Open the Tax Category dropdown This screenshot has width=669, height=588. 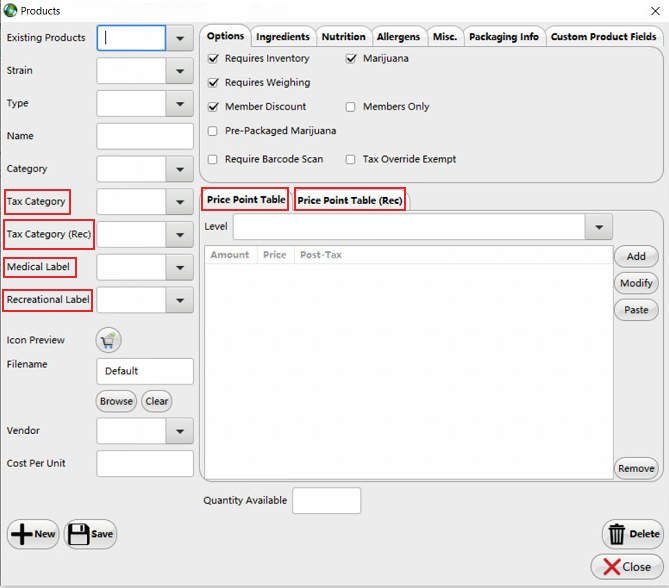[x=180, y=202]
